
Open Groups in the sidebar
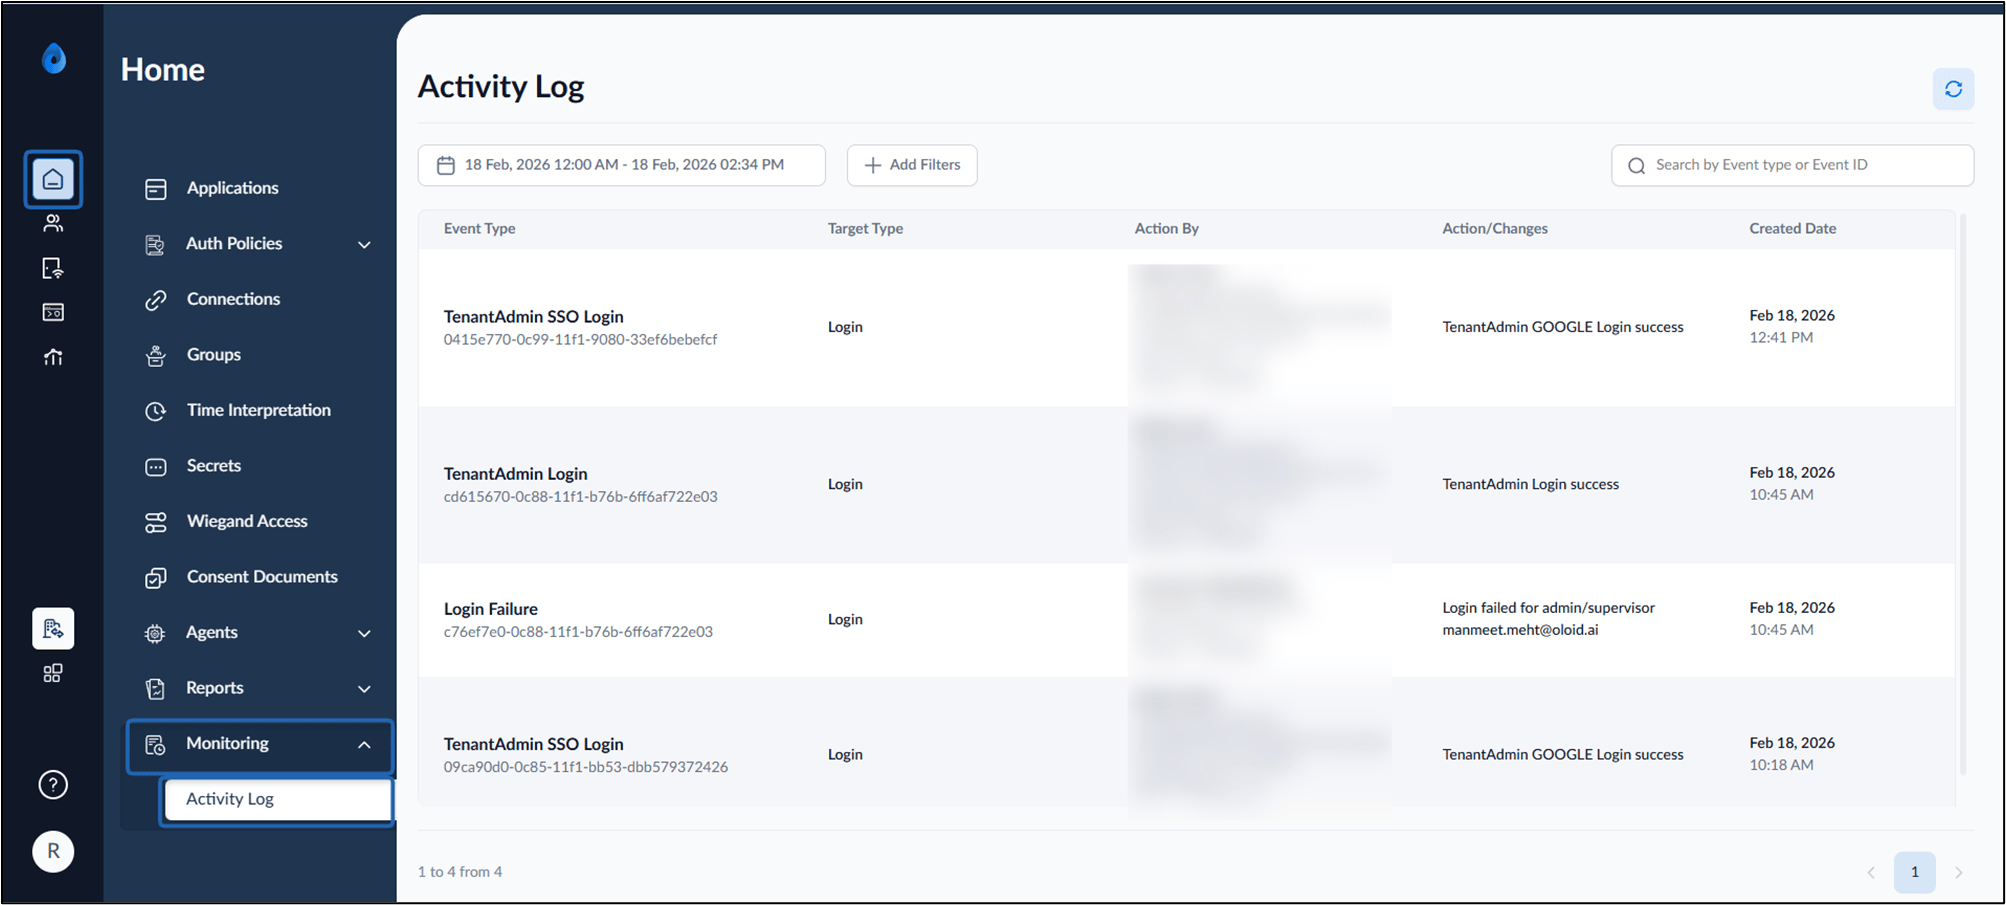tap(213, 355)
